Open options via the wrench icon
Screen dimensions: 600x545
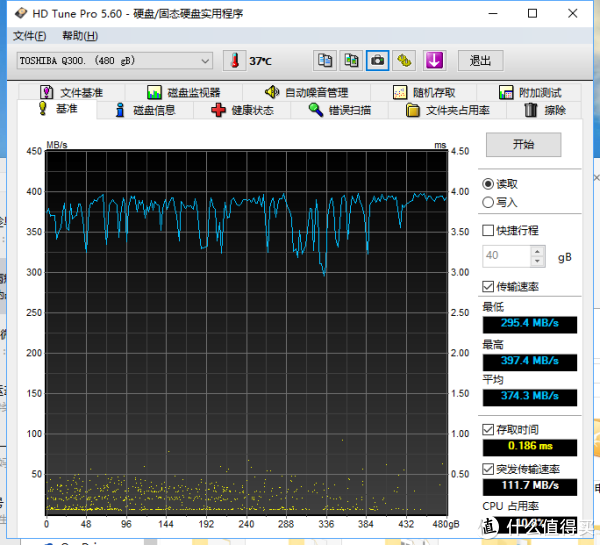click(404, 60)
